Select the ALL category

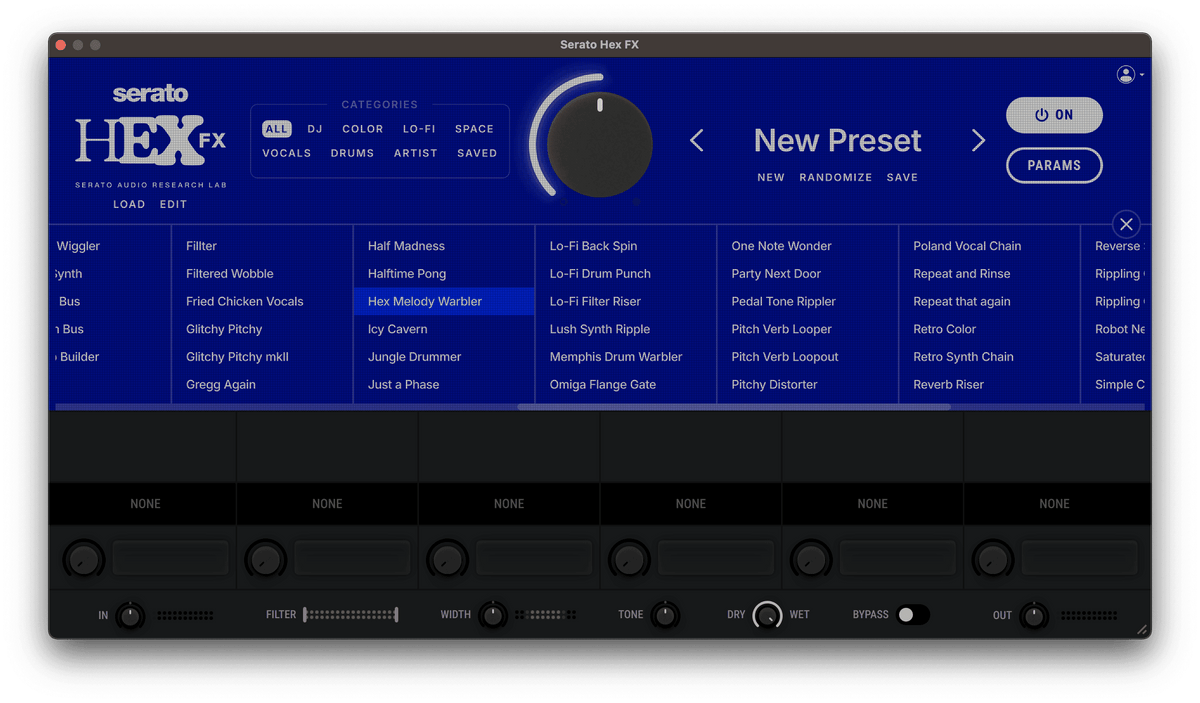pyautogui.click(x=277, y=129)
